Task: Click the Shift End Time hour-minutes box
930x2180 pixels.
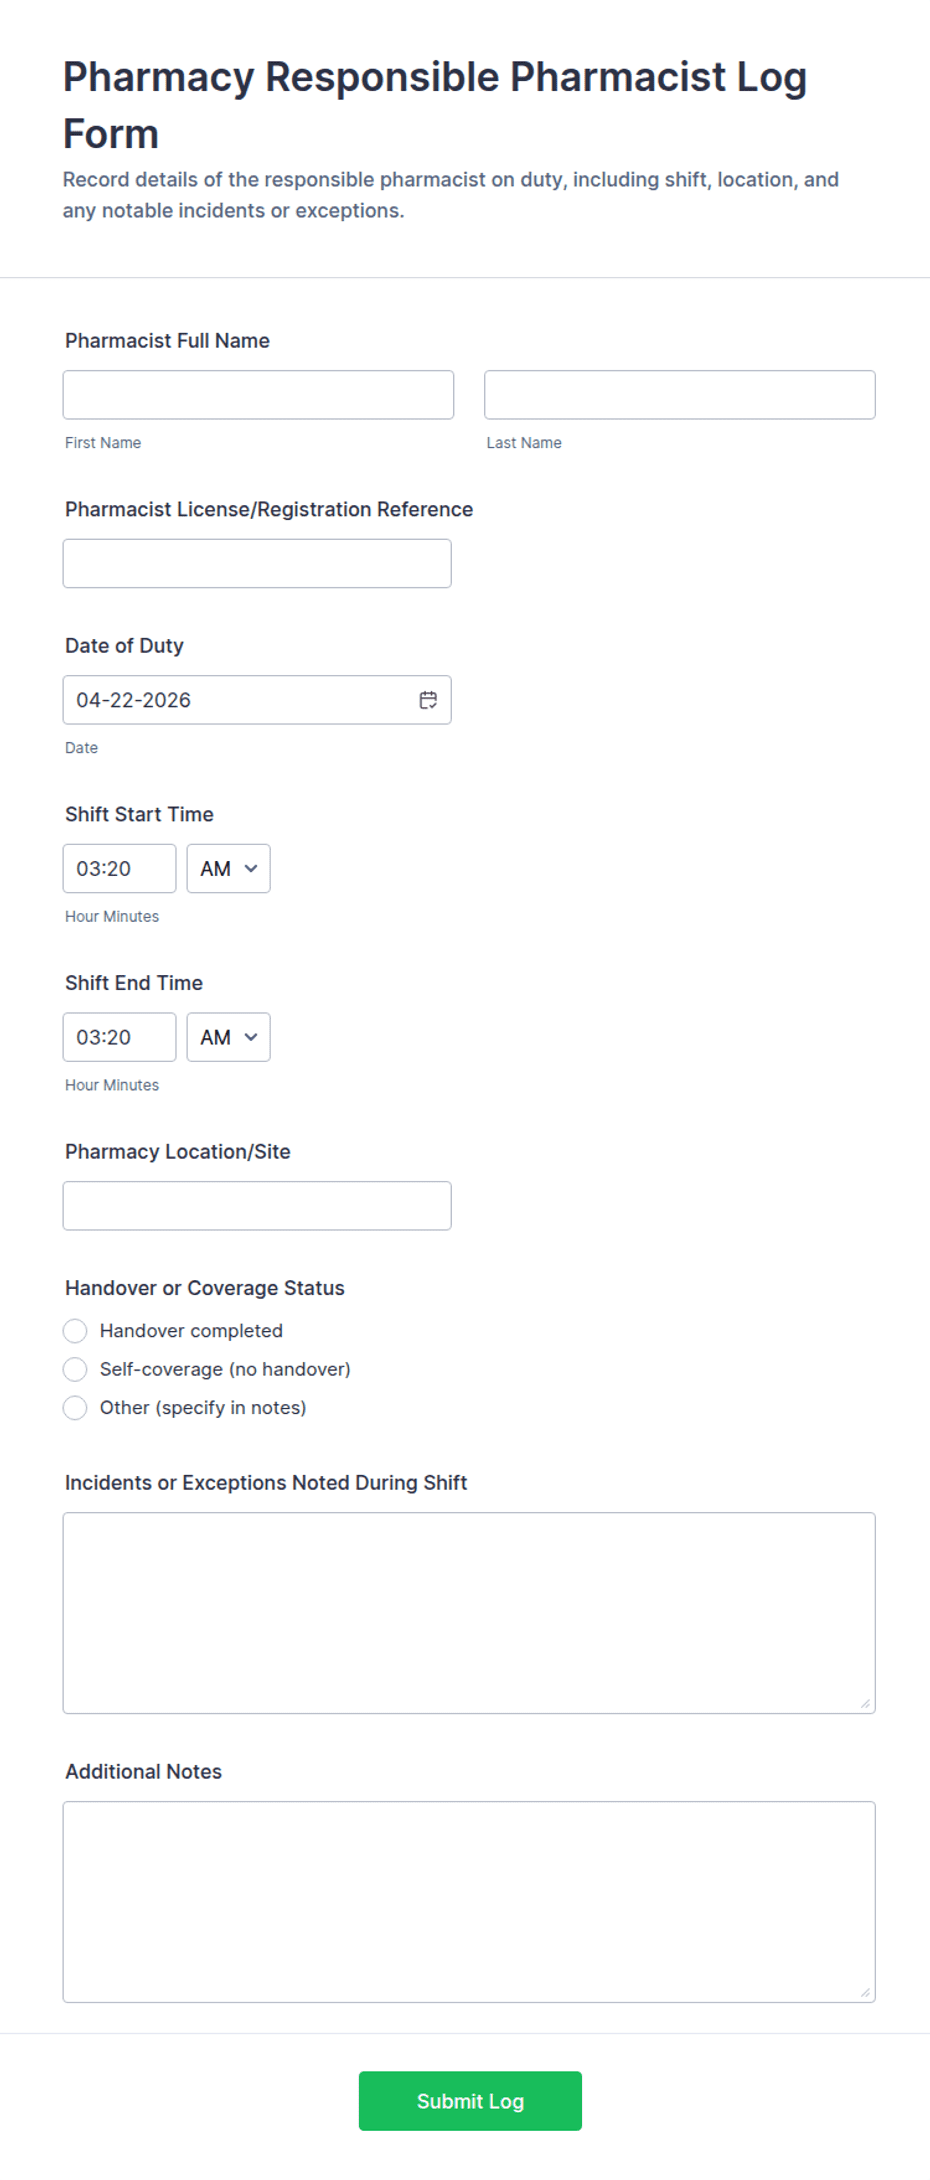Action: pyautogui.click(x=119, y=1037)
